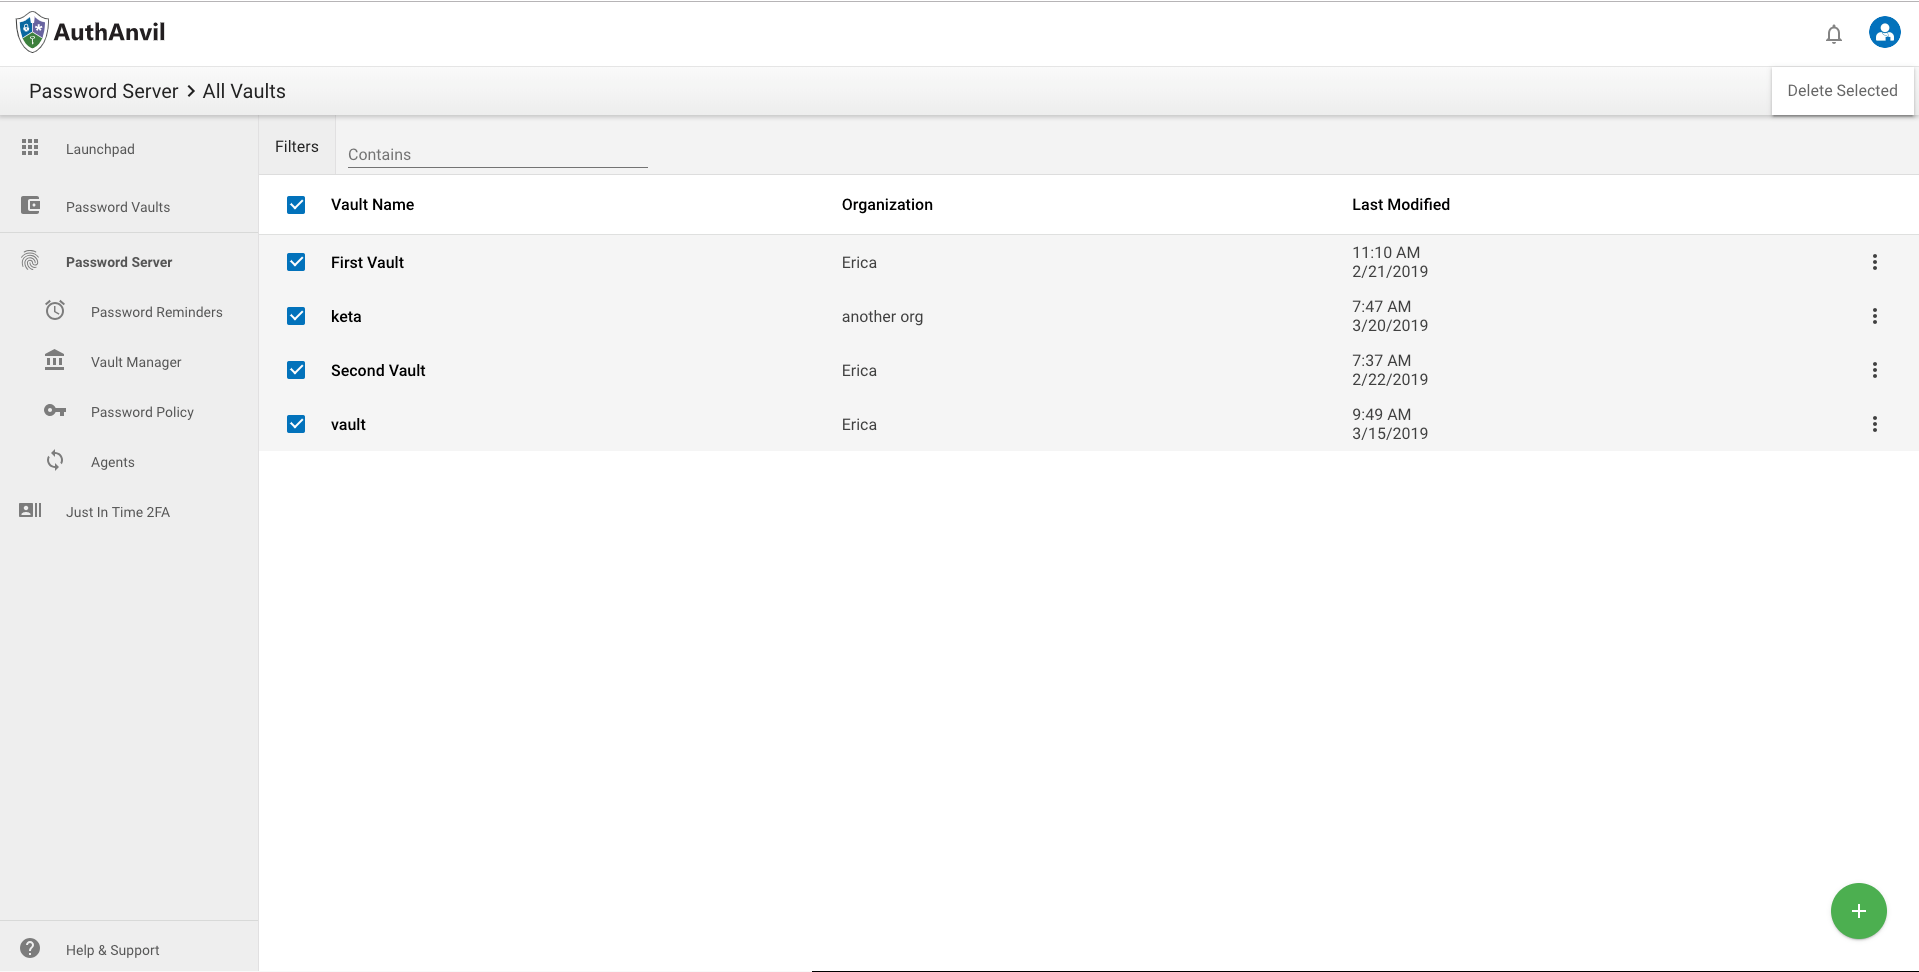Open the Agents page

(113, 462)
